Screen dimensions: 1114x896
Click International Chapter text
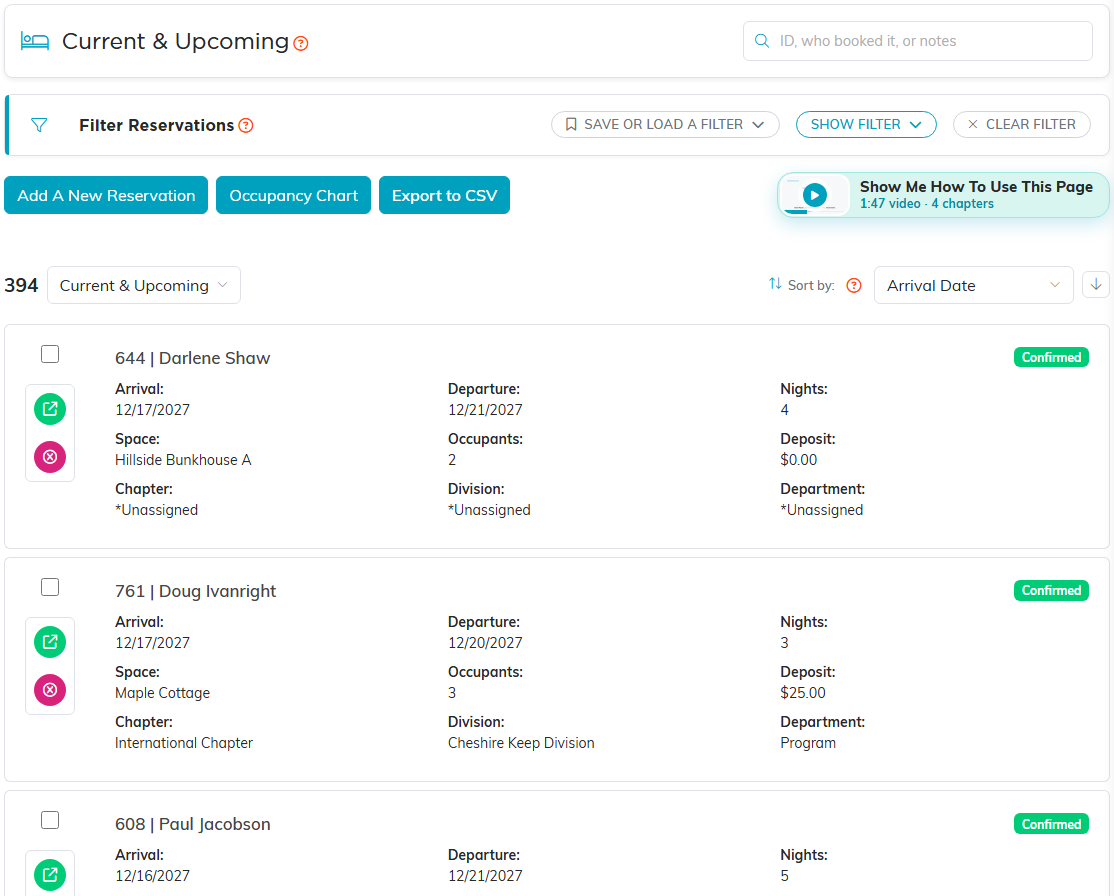[x=184, y=743]
